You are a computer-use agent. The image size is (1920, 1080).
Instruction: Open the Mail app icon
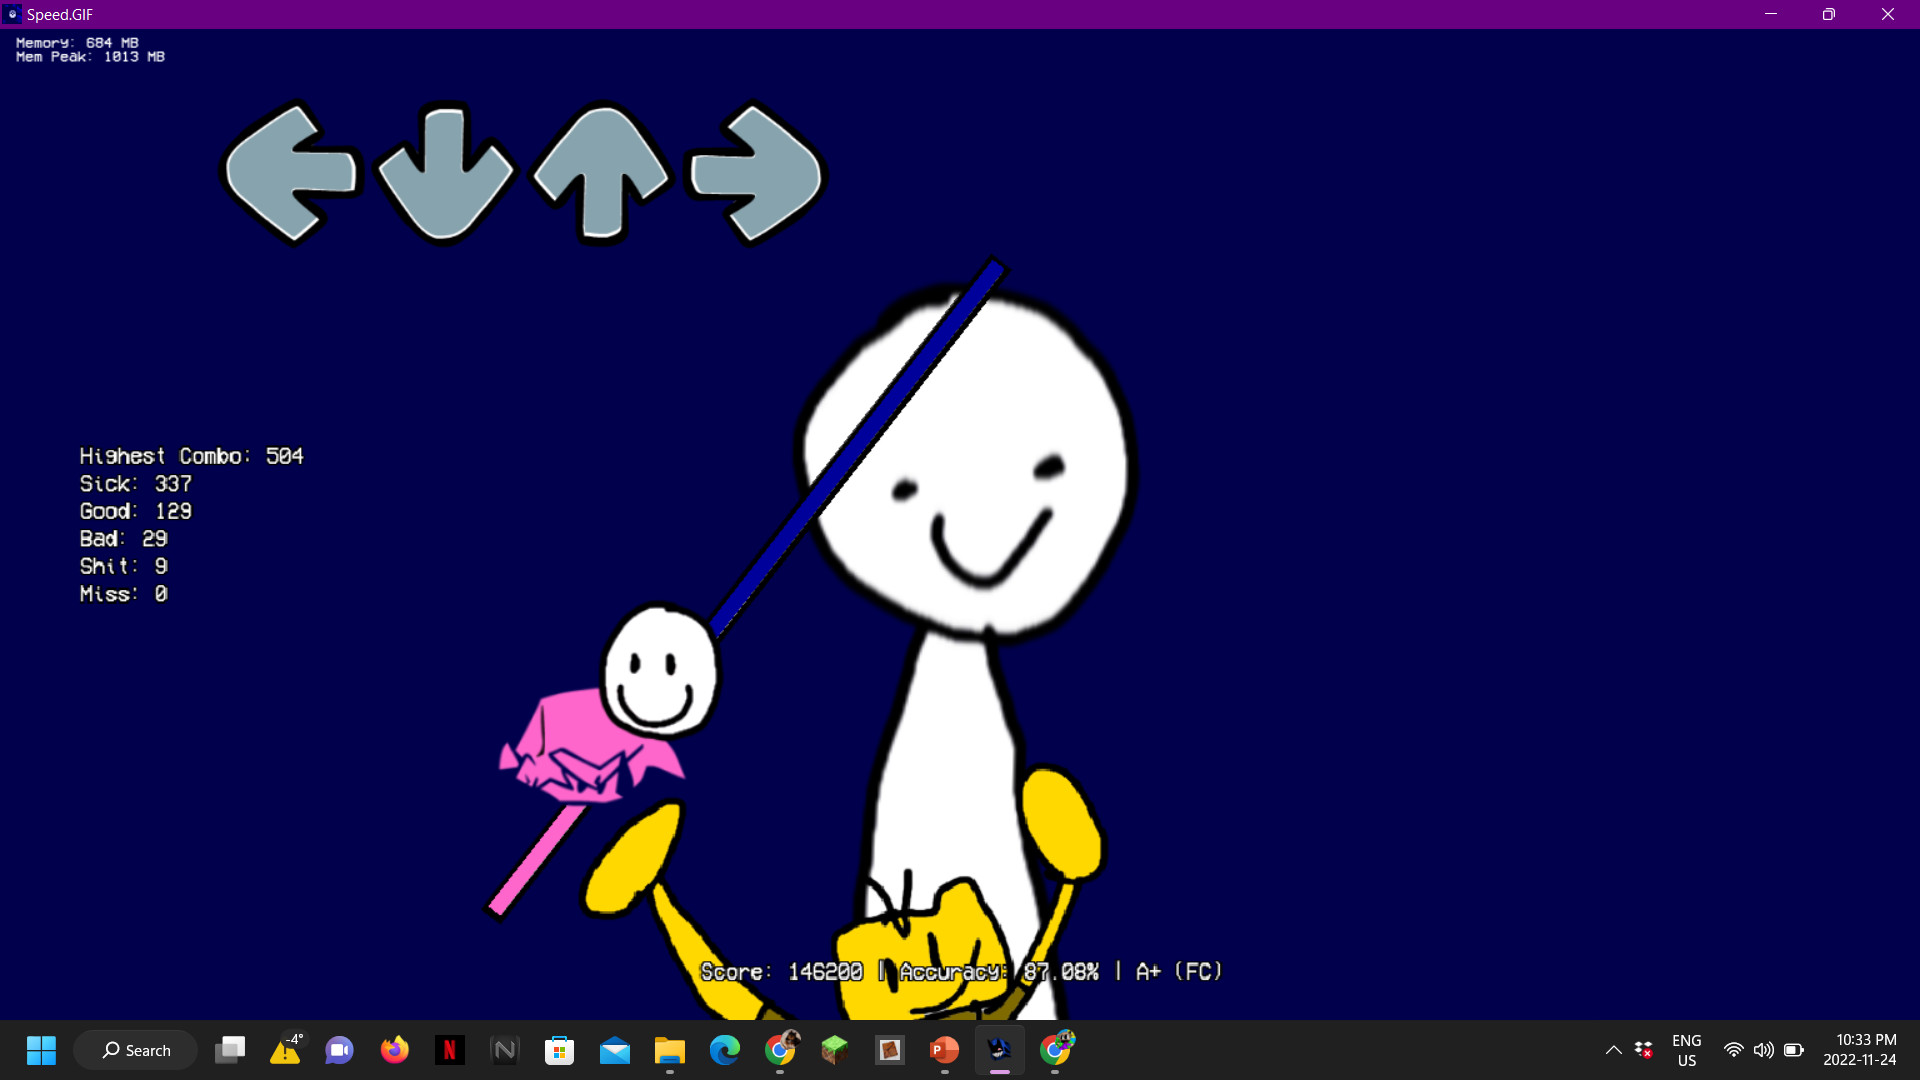615,1050
